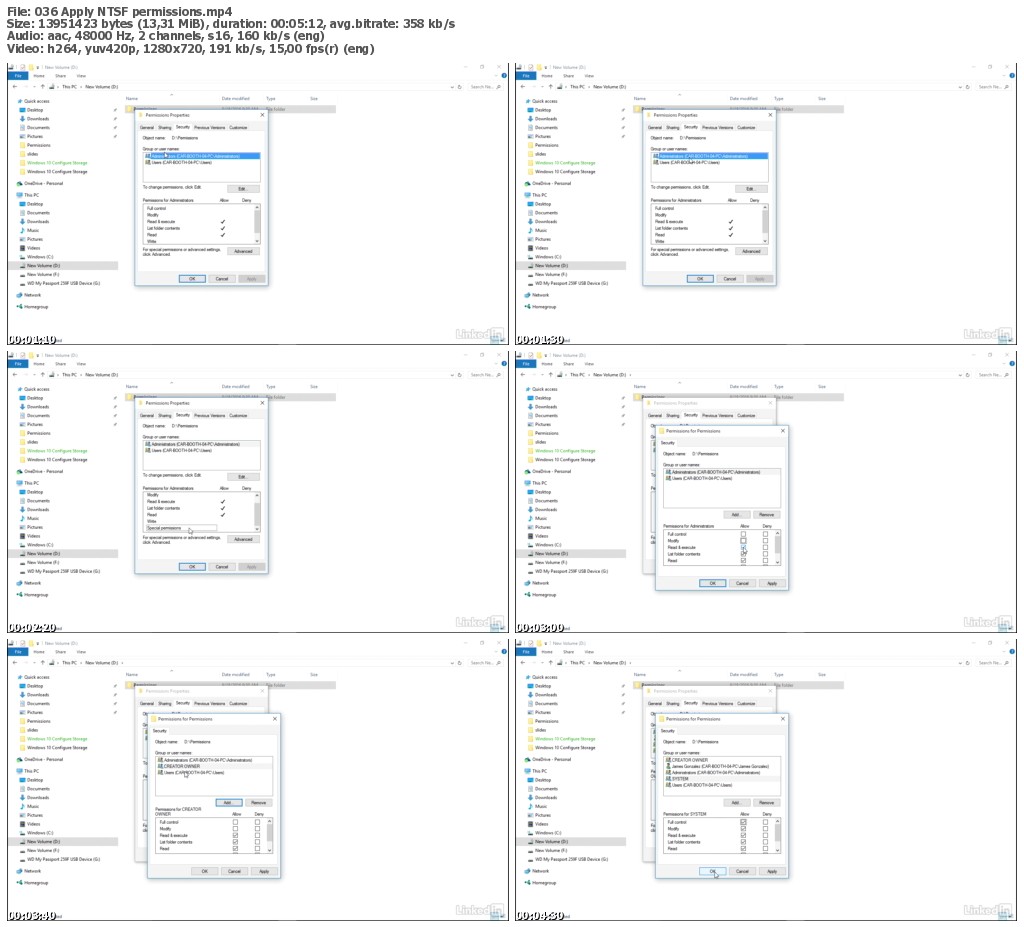This screenshot has height=927, width=1024.
Task: In the 00:02:20 frame, click the slides folder icon
Action: coord(22,442)
